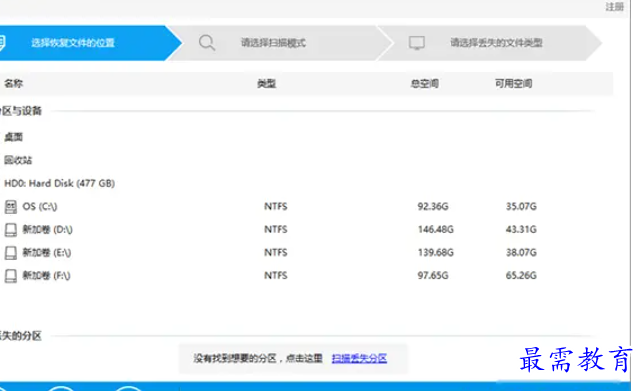Click the 类型 column header
Image resolution: width=641 pixels, height=391 pixels.
click(267, 84)
